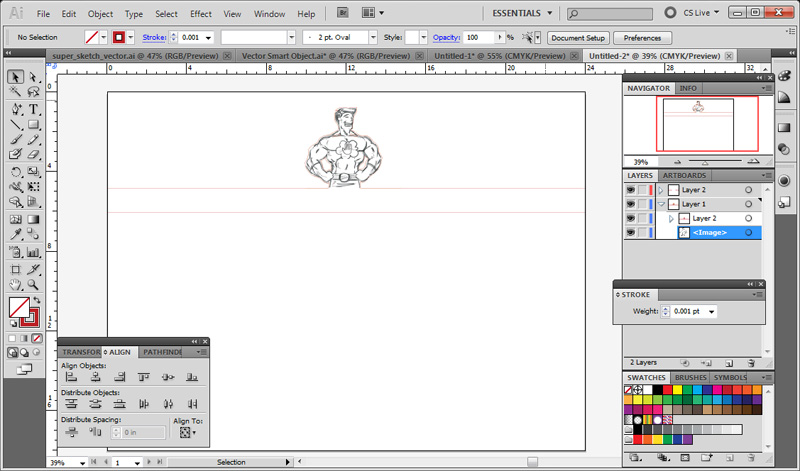Toggle visibility eye of <Image> row
Screen dimensions: 800x471
point(631,233)
